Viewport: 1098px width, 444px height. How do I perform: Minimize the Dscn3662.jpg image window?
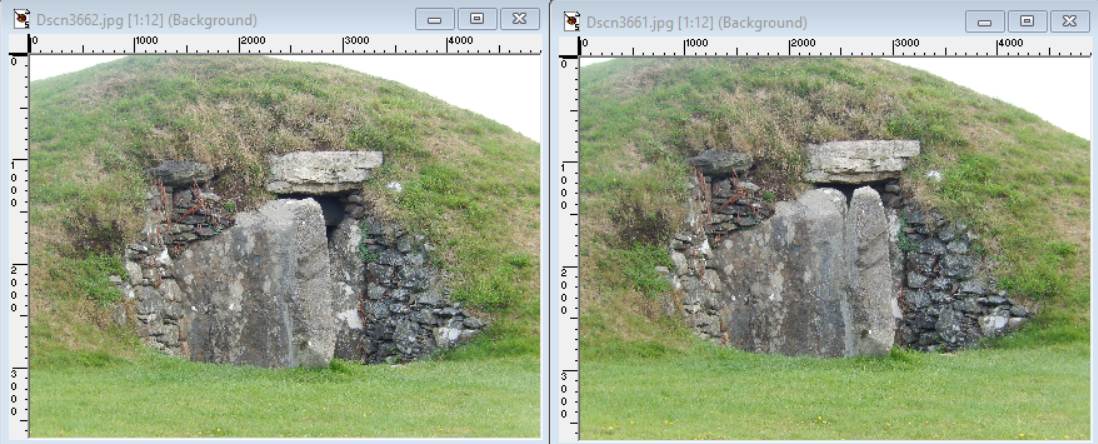coord(434,19)
